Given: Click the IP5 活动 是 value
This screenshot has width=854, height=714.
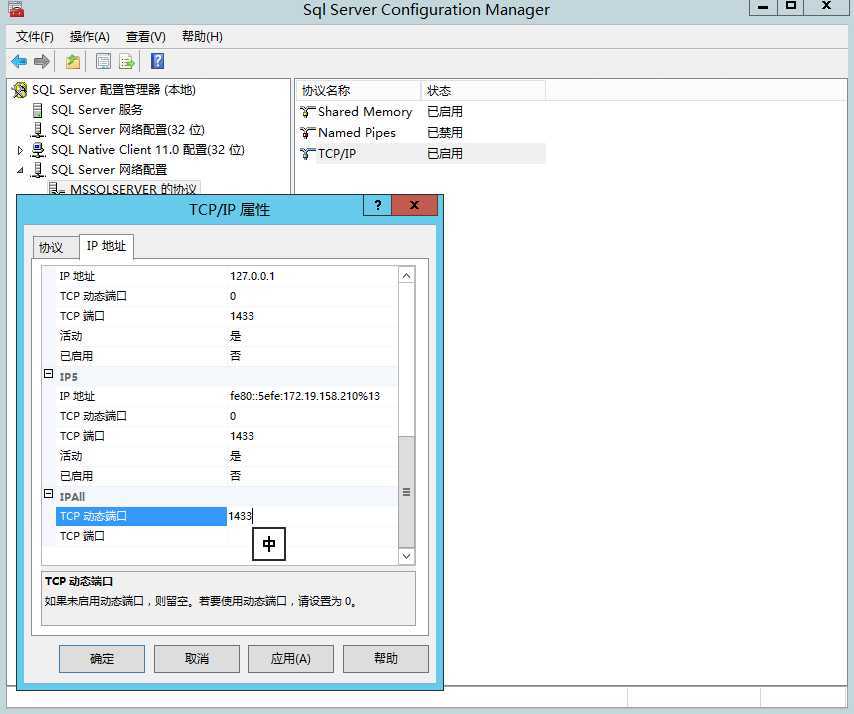Looking at the screenshot, I should [x=235, y=456].
